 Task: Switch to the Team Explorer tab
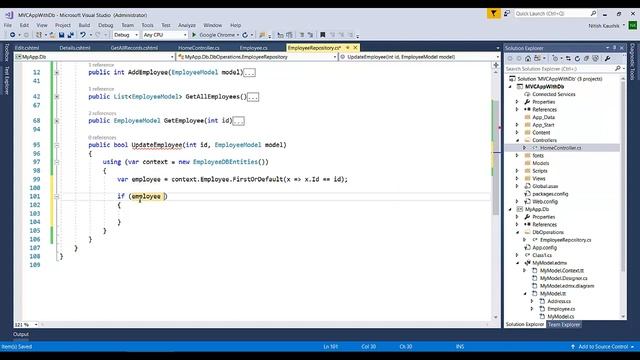click(564, 324)
